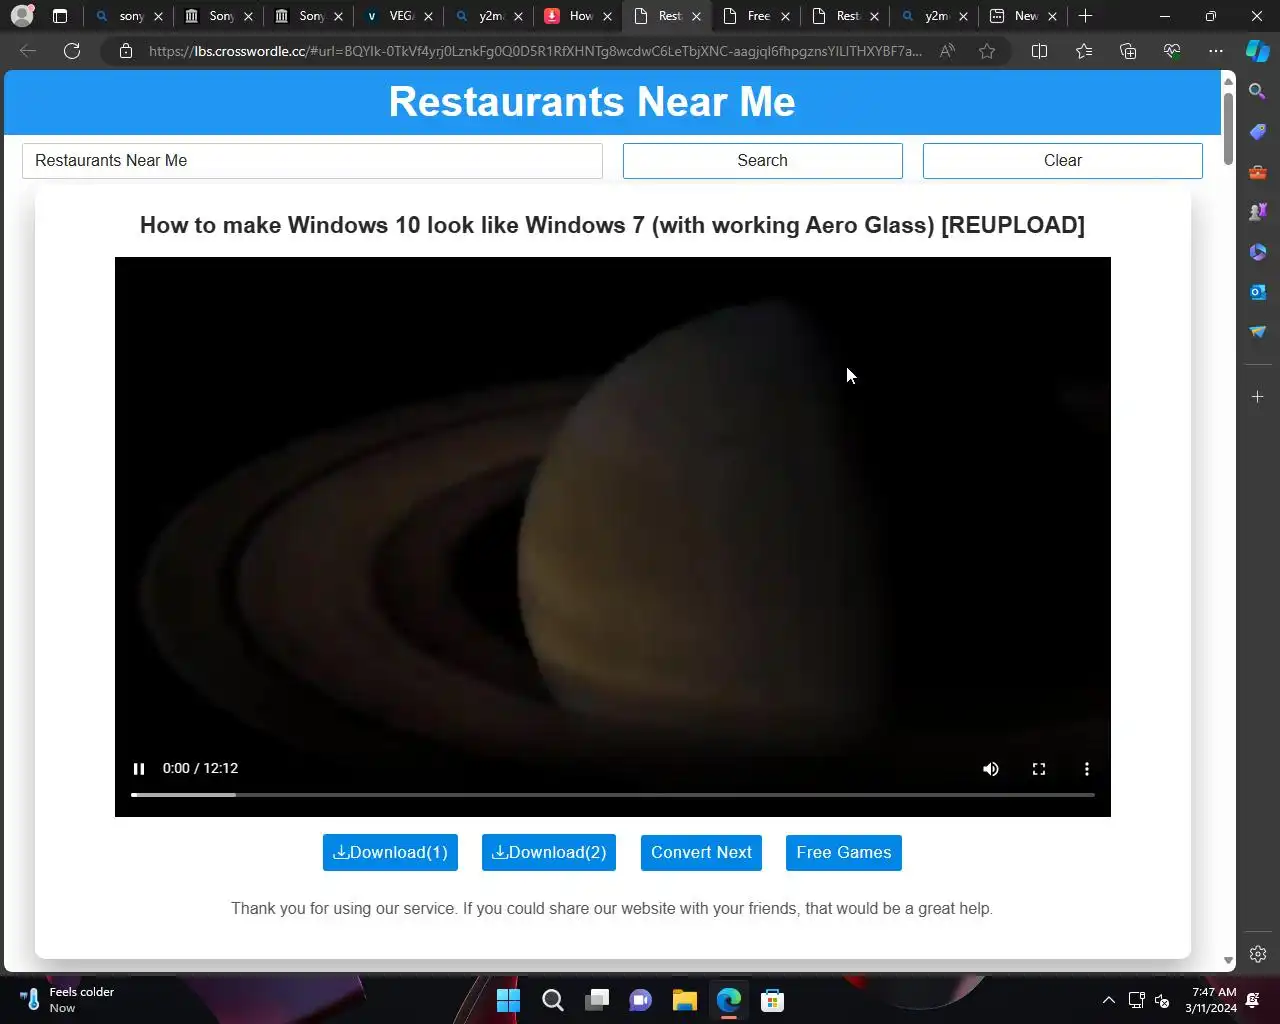Click the Download(2) button
The height and width of the screenshot is (1024, 1280).
pos(549,853)
